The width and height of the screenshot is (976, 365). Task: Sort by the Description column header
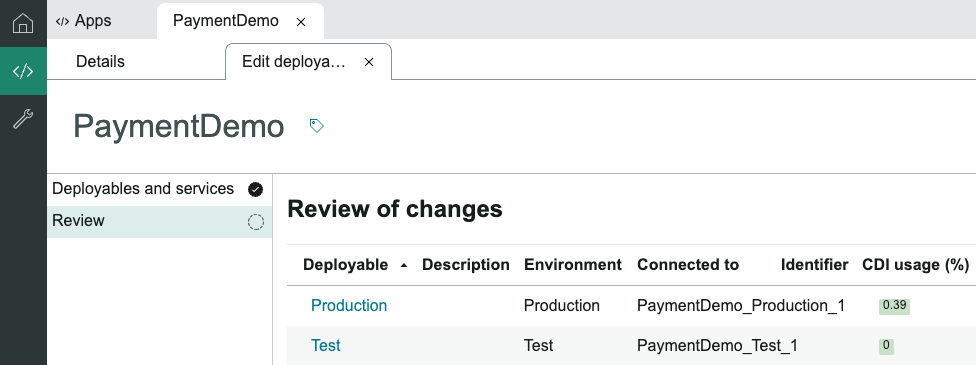pyautogui.click(x=466, y=265)
